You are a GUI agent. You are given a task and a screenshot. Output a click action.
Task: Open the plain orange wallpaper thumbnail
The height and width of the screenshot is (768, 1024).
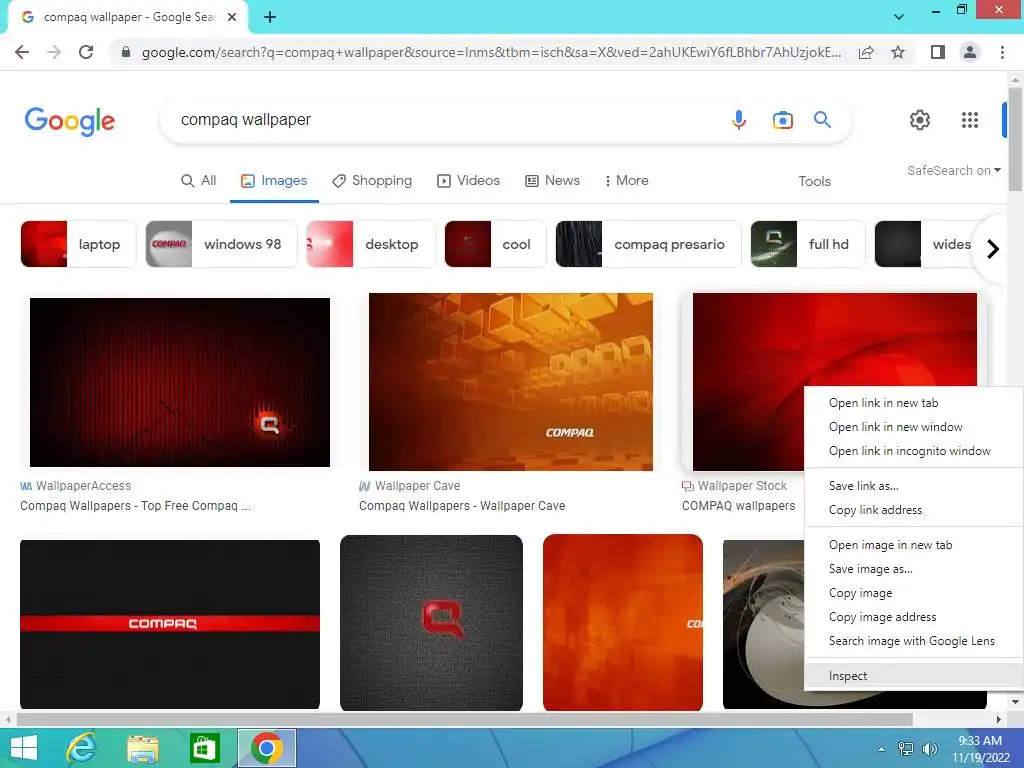(622, 622)
